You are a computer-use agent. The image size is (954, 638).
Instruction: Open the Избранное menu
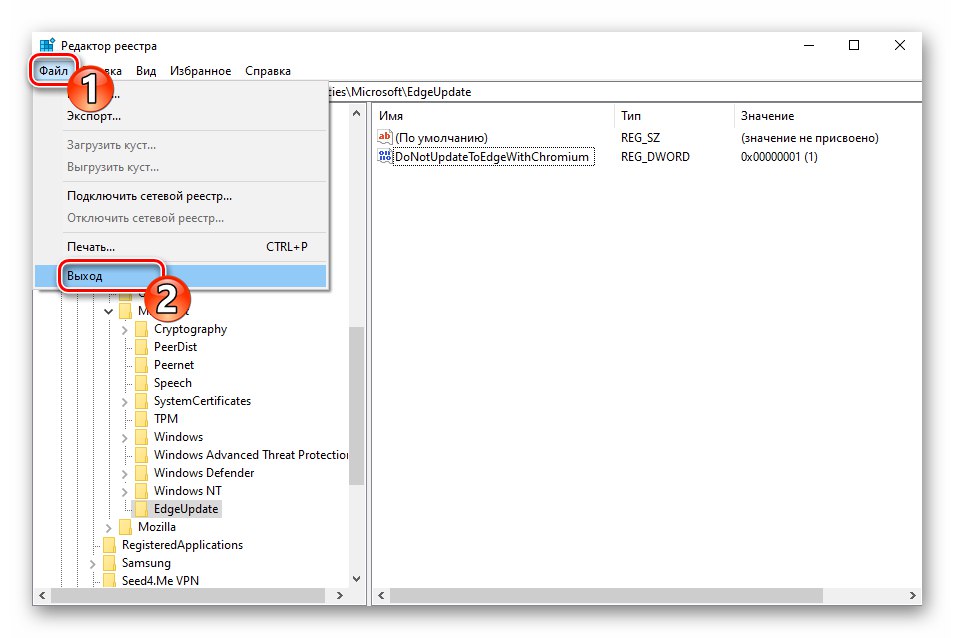(x=200, y=71)
